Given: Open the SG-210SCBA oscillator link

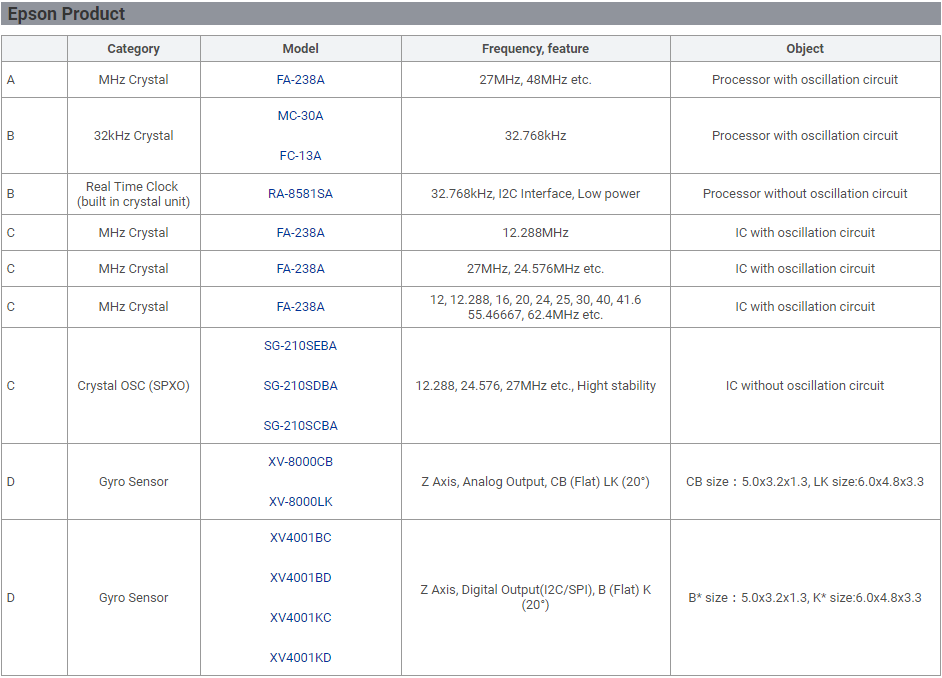Looking at the screenshot, I should point(300,425).
